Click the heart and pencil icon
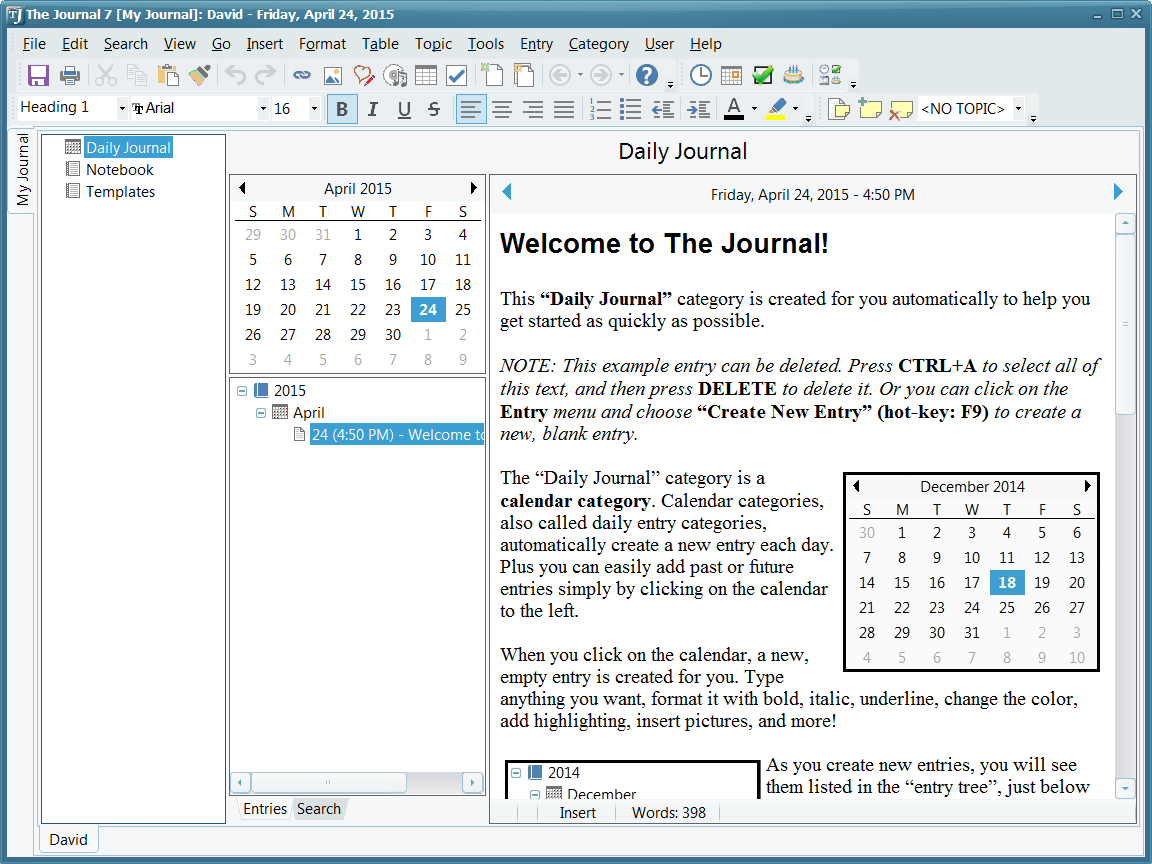The image size is (1152, 864). (364, 75)
